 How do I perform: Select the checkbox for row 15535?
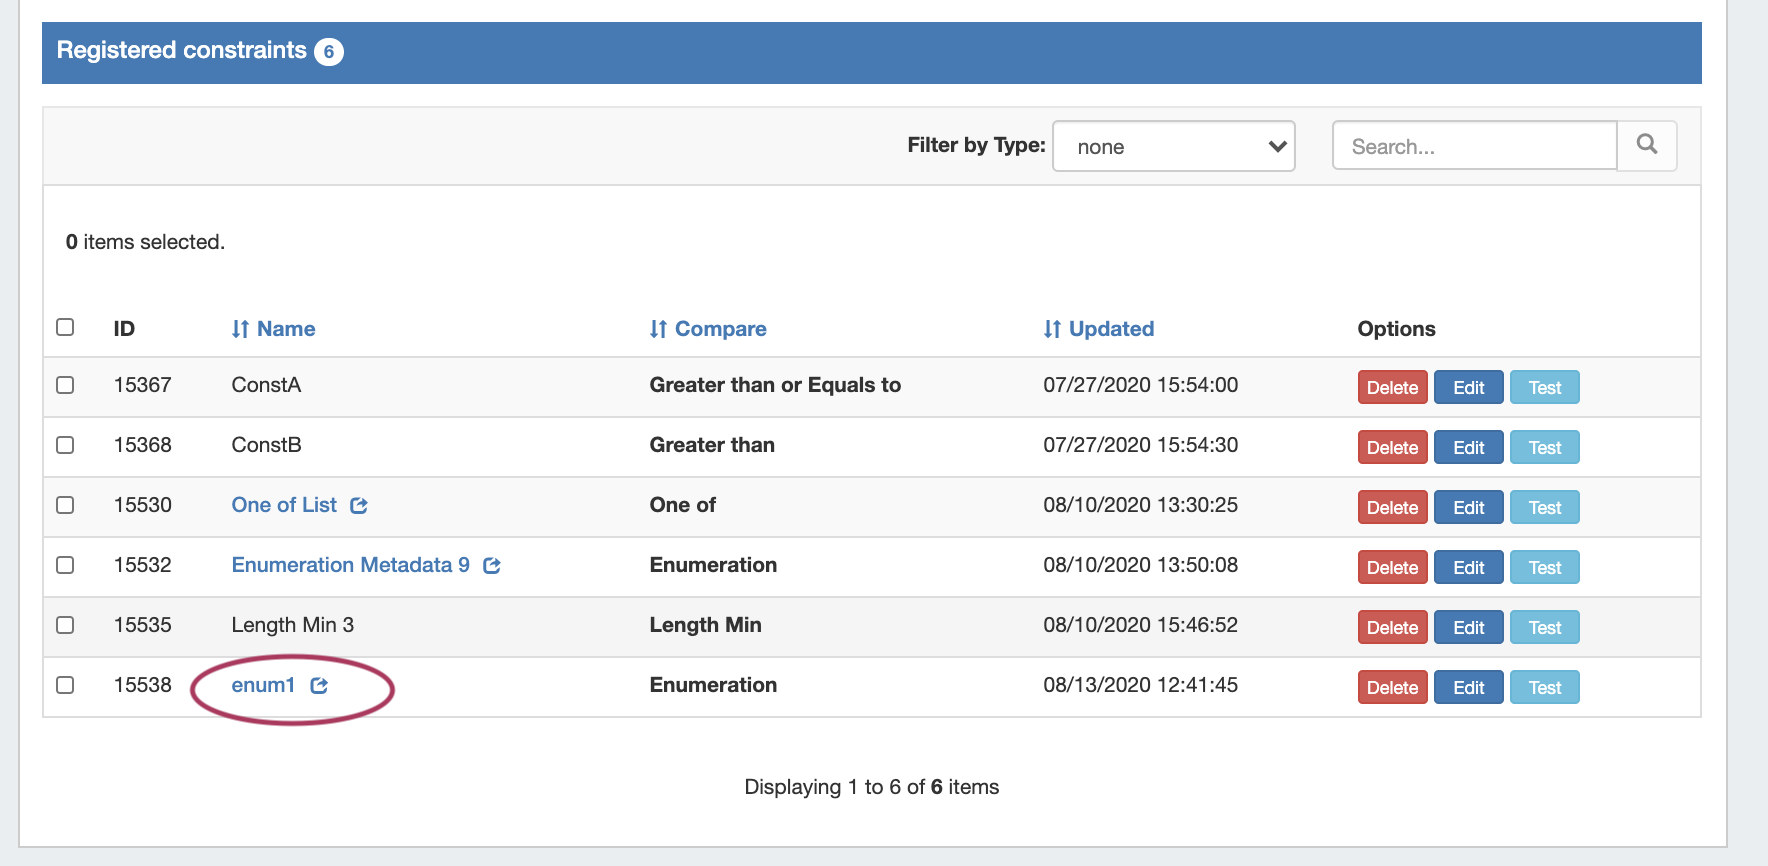(65, 625)
